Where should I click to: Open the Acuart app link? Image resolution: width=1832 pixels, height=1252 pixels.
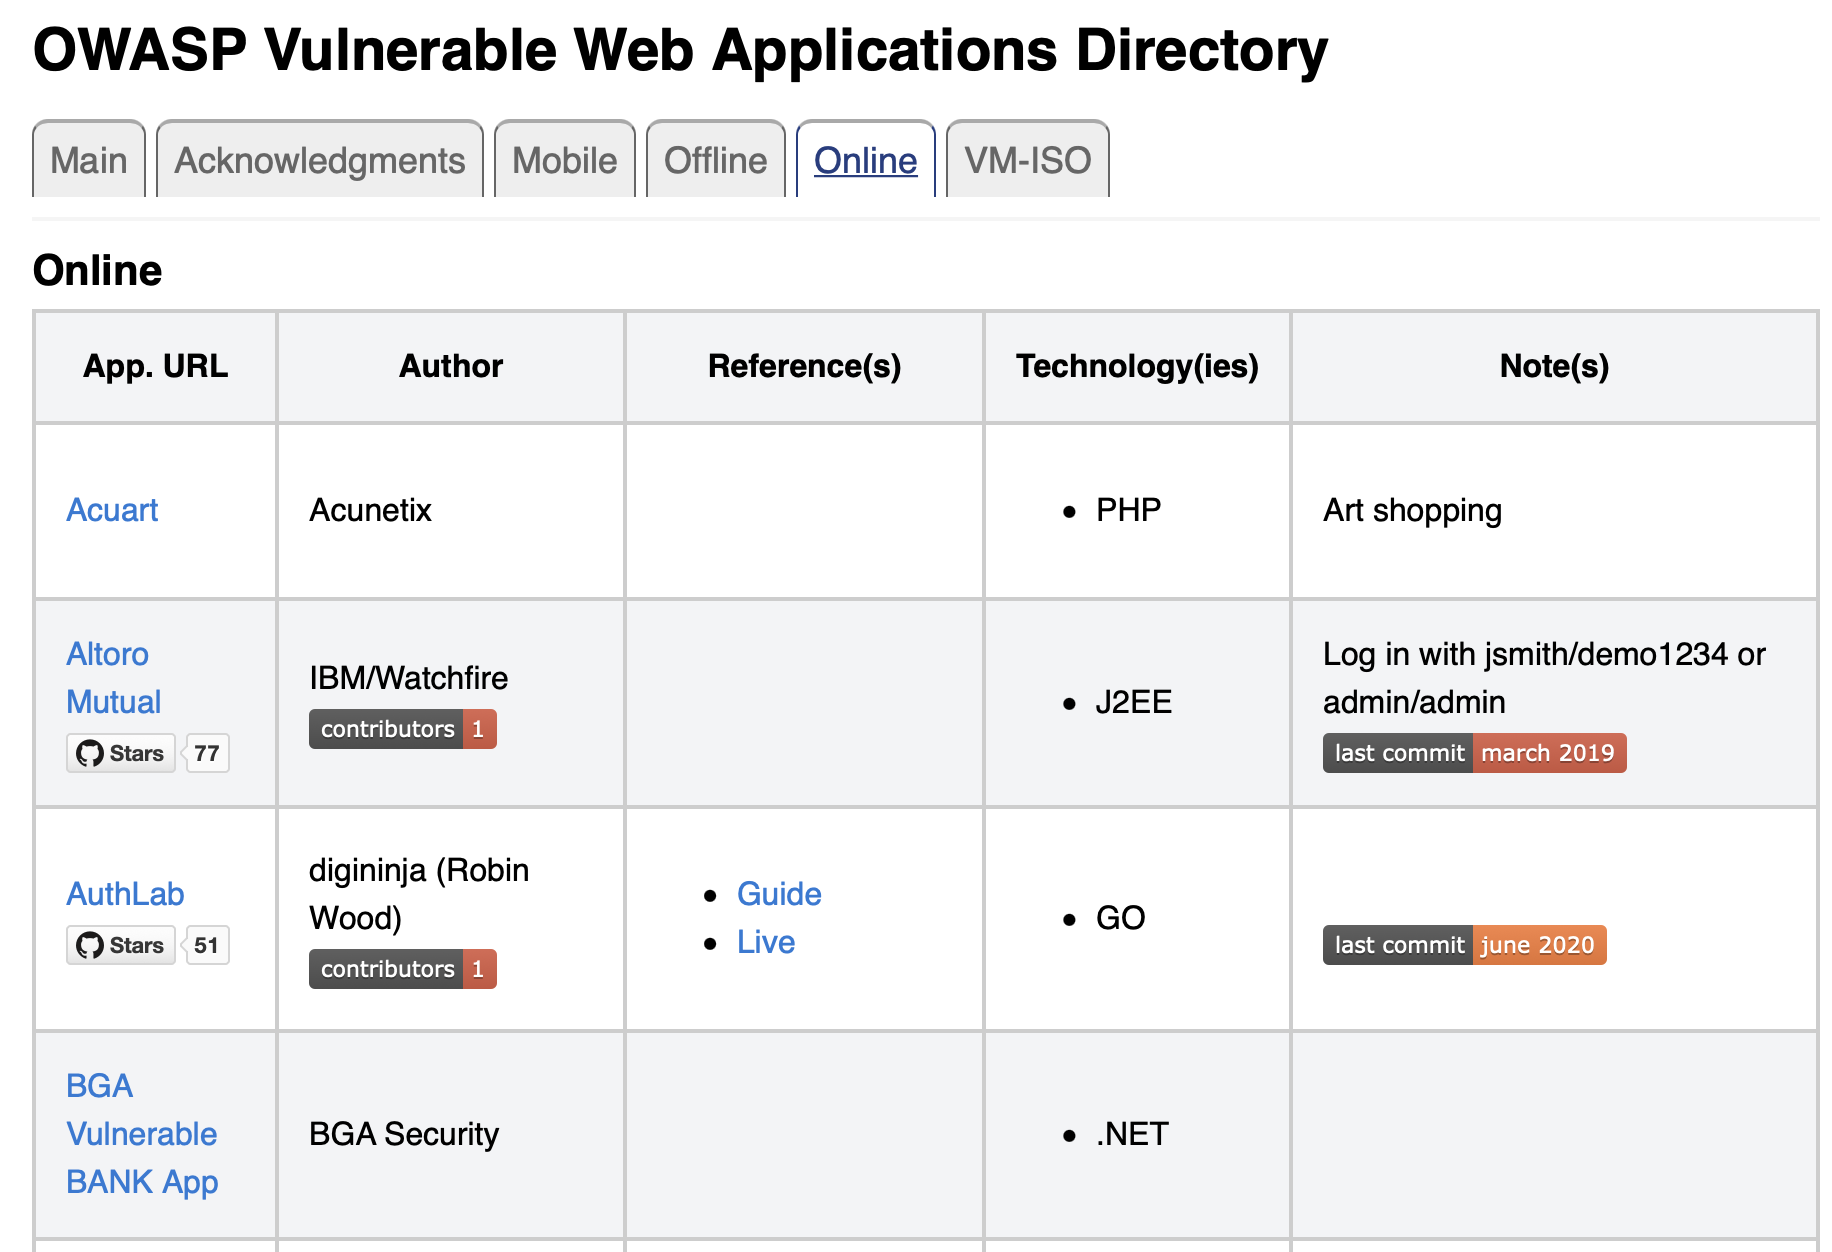[112, 510]
